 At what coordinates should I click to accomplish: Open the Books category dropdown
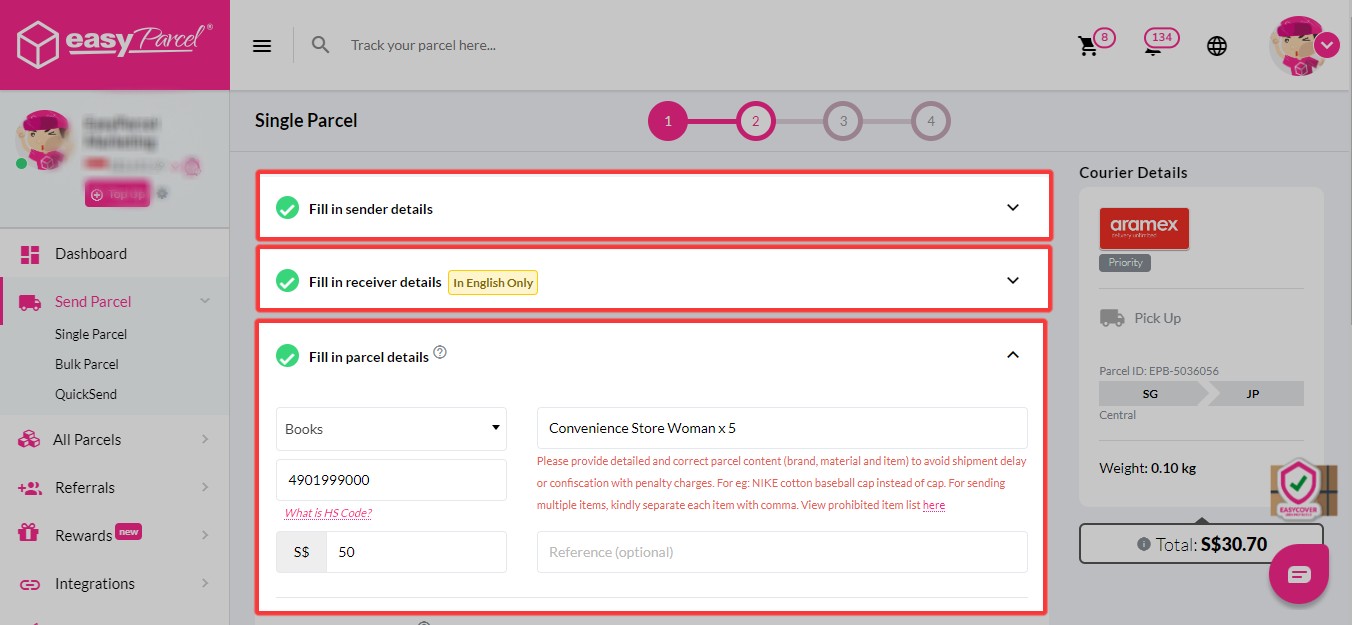pos(391,429)
